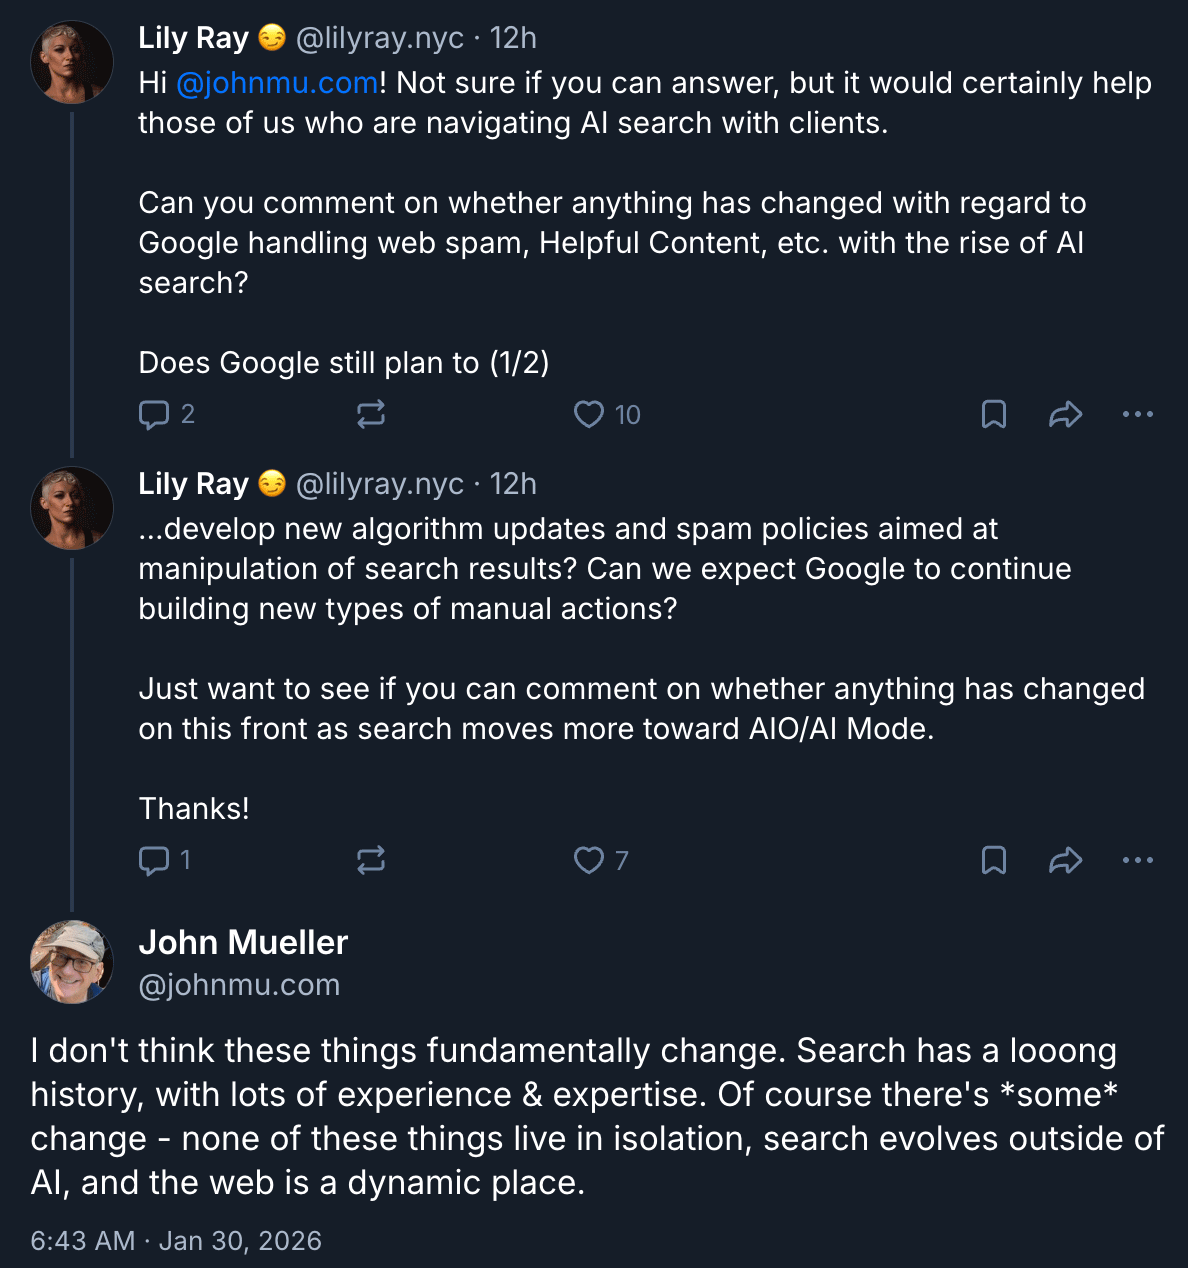
Task: Open Lily Ray's avatar on first post
Action: coord(72,62)
